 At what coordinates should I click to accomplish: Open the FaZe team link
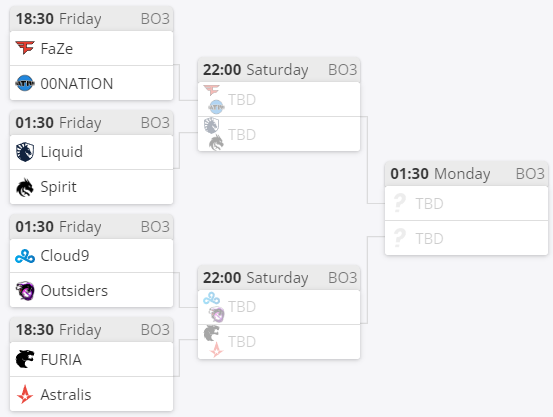click(x=57, y=49)
